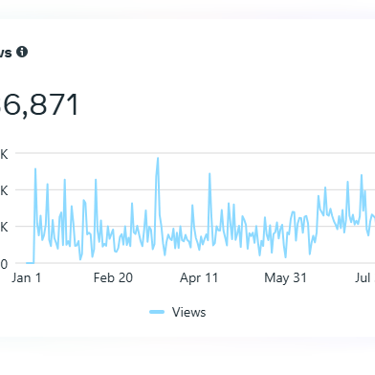Open the views info tooltip icon
375x375 pixels.
pyautogui.click(x=22, y=52)
